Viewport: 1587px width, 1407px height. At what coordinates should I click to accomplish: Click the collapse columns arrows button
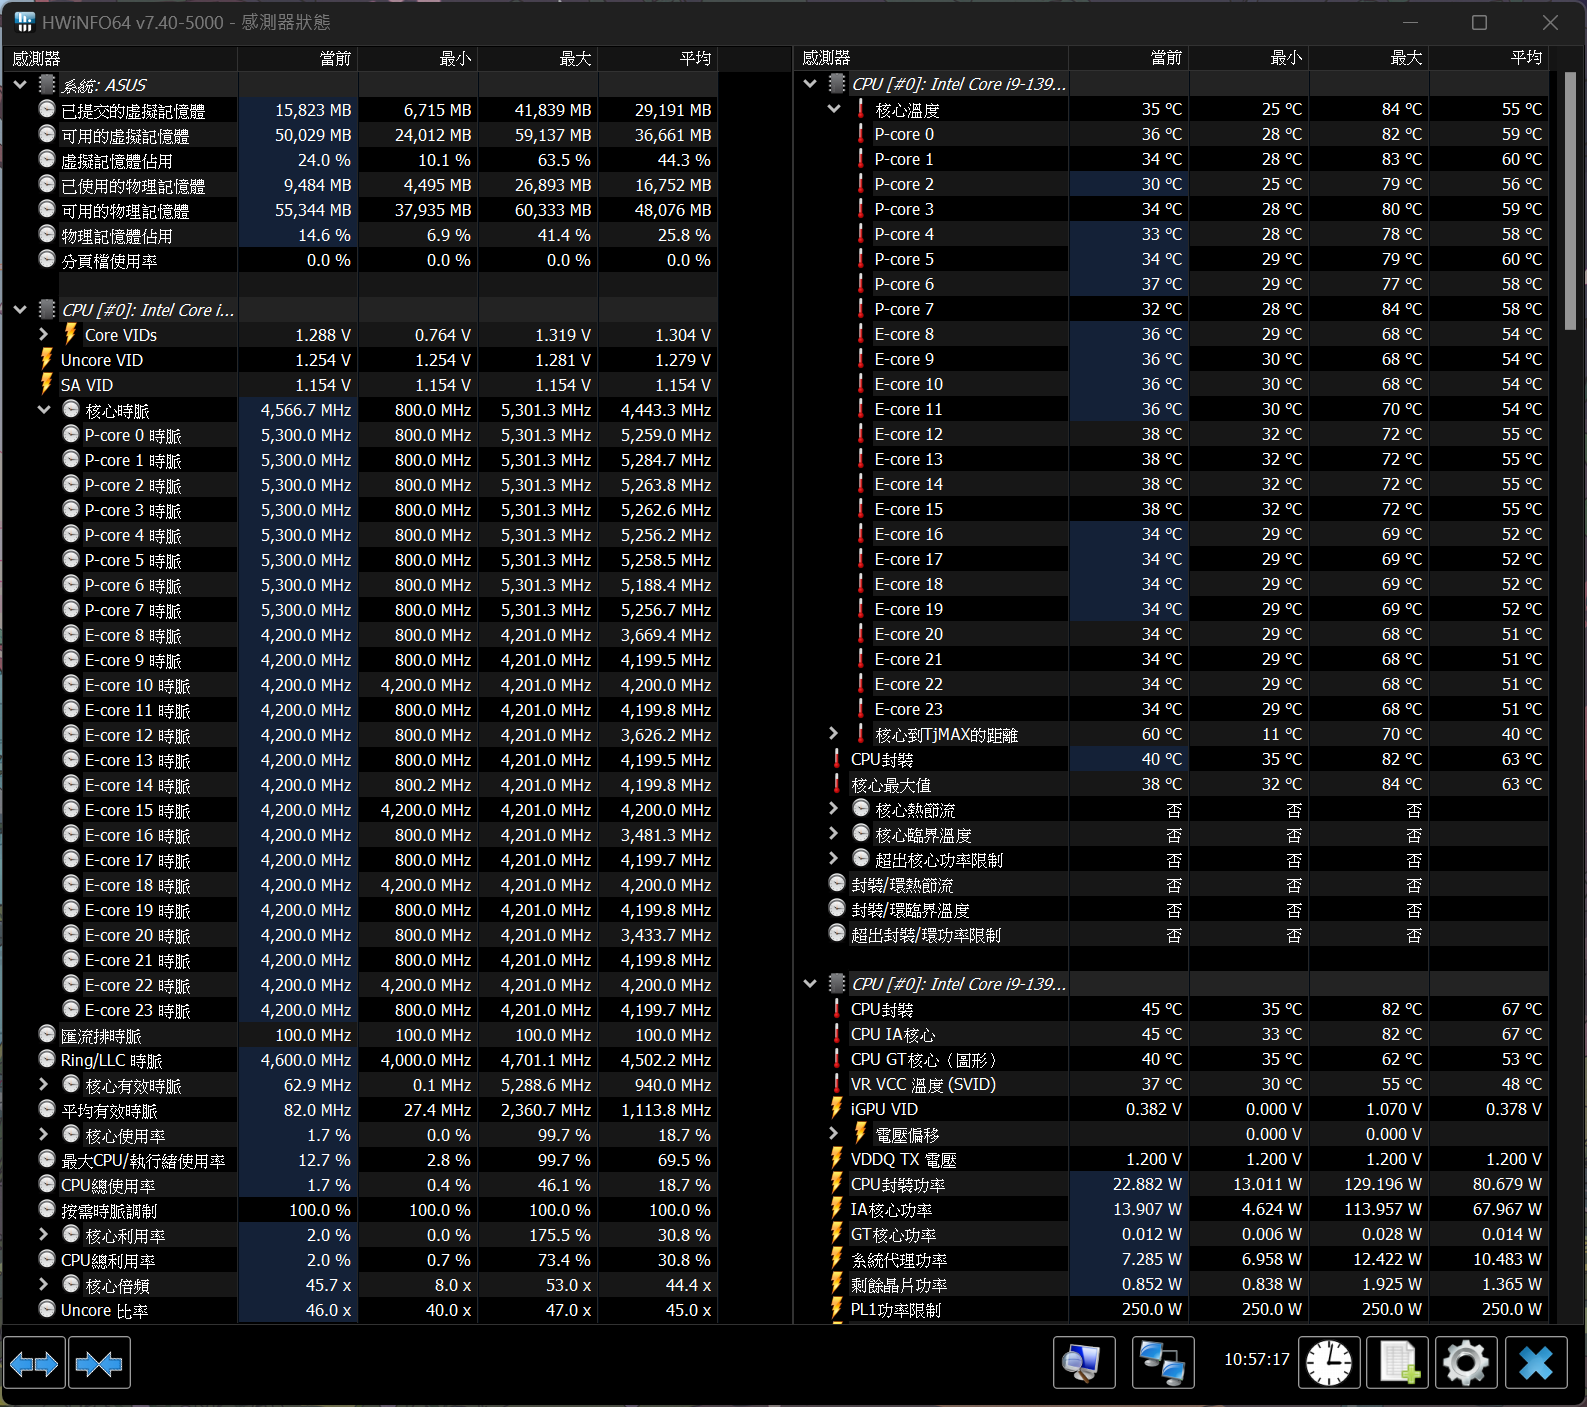pyautogui.click(x=99, y=1363)
